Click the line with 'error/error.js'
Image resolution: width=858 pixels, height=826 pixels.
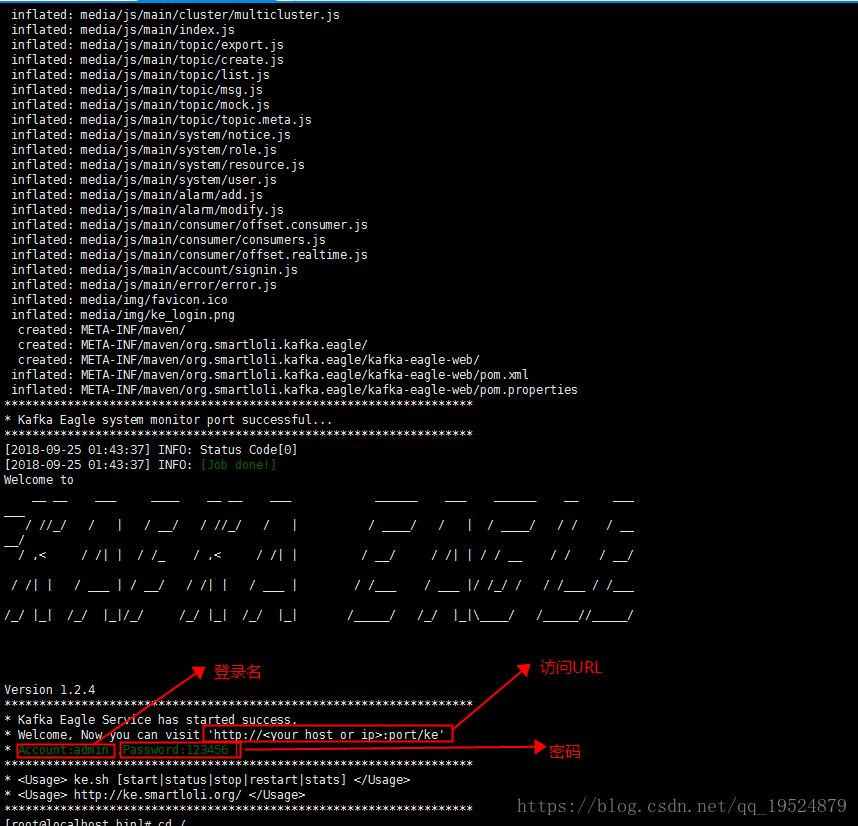[x=144, y=285]
